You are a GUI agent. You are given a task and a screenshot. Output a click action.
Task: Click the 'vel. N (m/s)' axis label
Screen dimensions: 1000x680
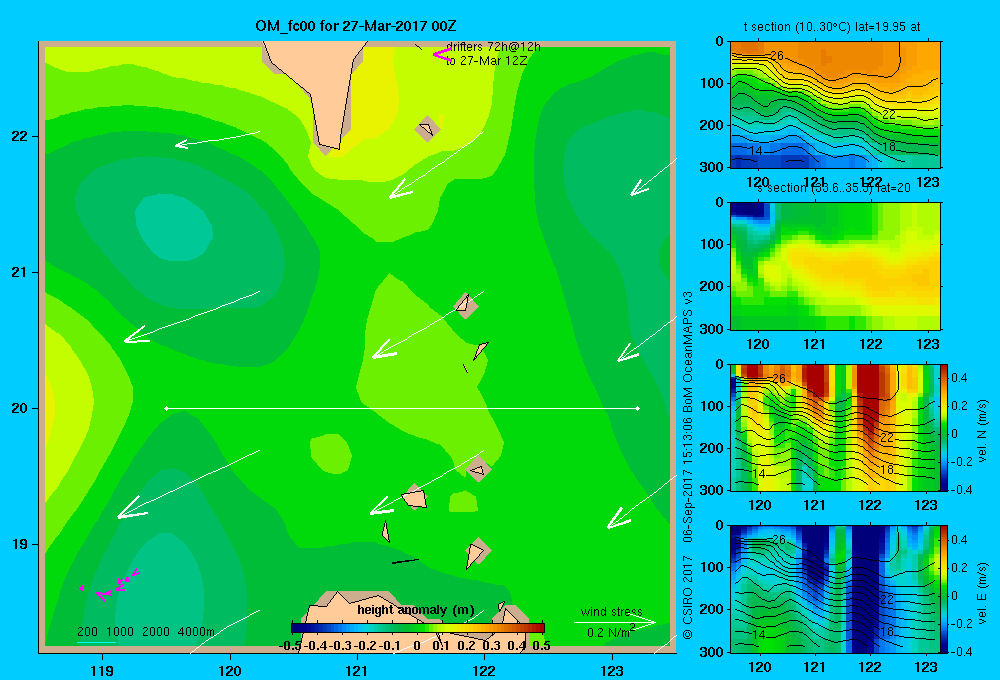coord(982,431)
